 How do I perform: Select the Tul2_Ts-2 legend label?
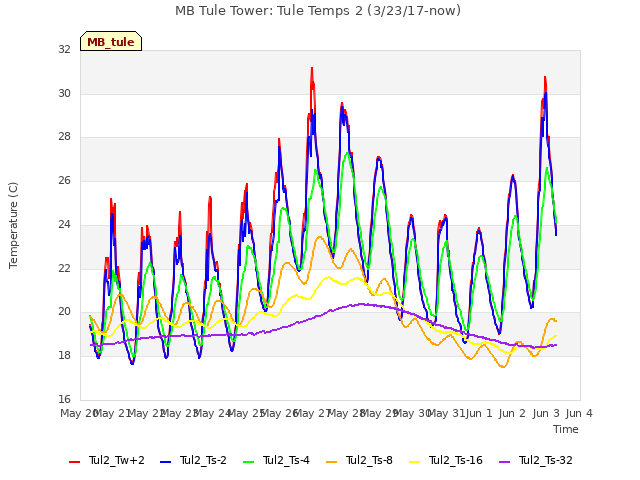pos(203,460)
